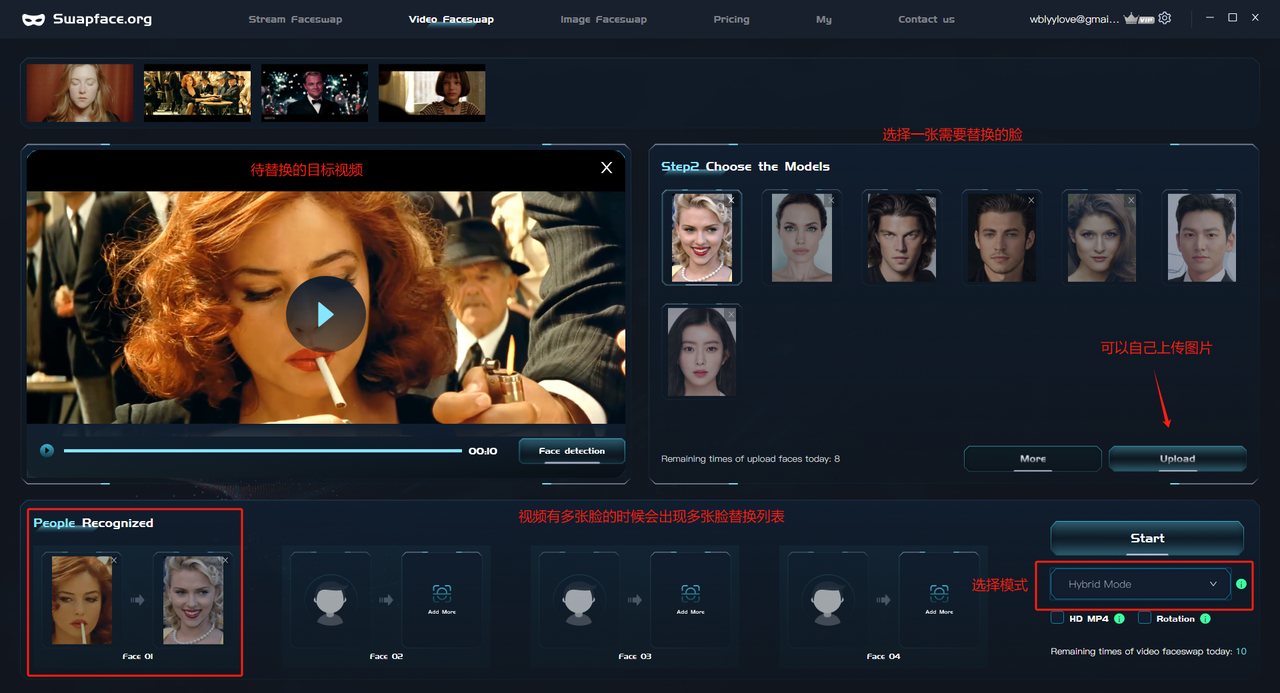Select the man in tuxedo video thumbnail
The image size is (1280, 693).
tap(314, 93)
